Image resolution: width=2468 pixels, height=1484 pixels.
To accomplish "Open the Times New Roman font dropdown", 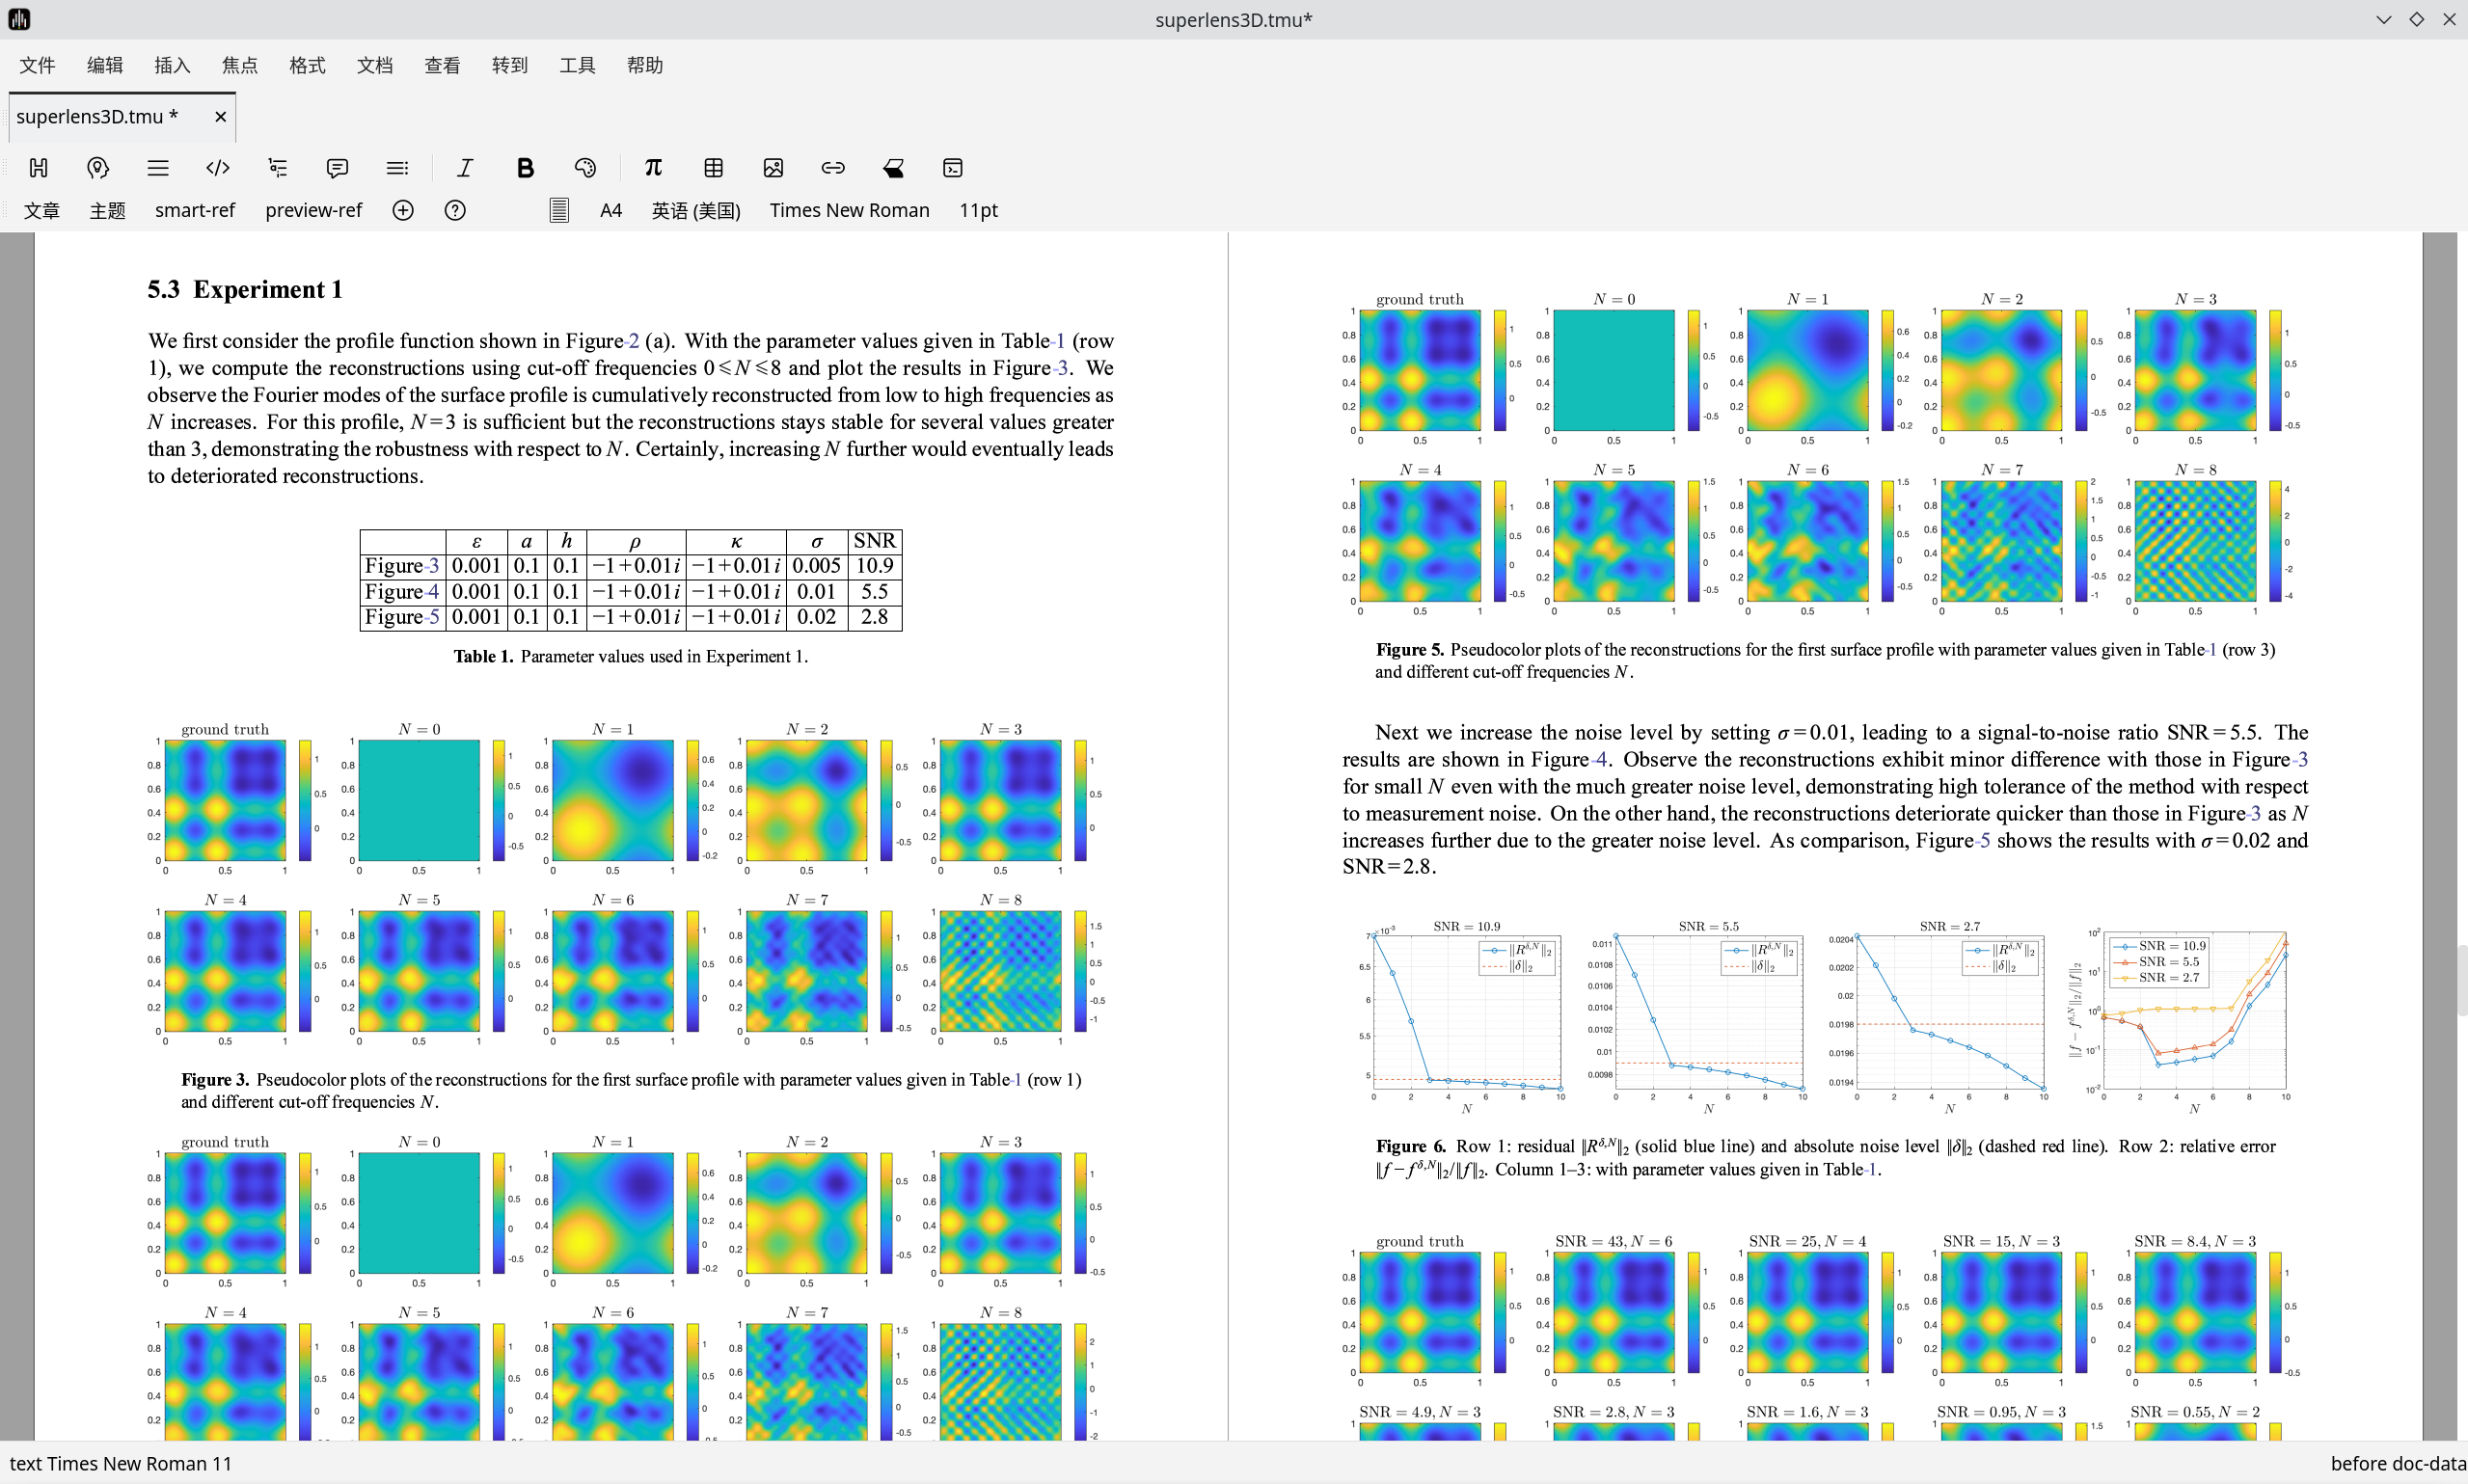I will 849,210.
